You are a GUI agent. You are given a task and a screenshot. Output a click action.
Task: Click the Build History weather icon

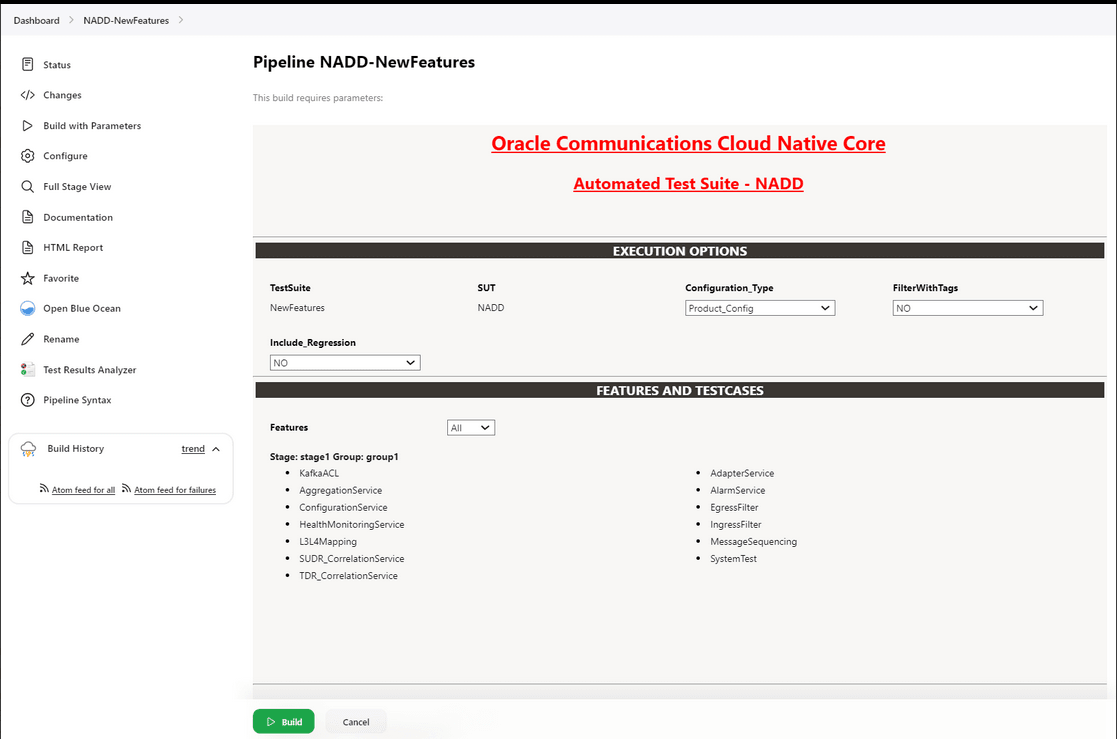tap(28, 448)
